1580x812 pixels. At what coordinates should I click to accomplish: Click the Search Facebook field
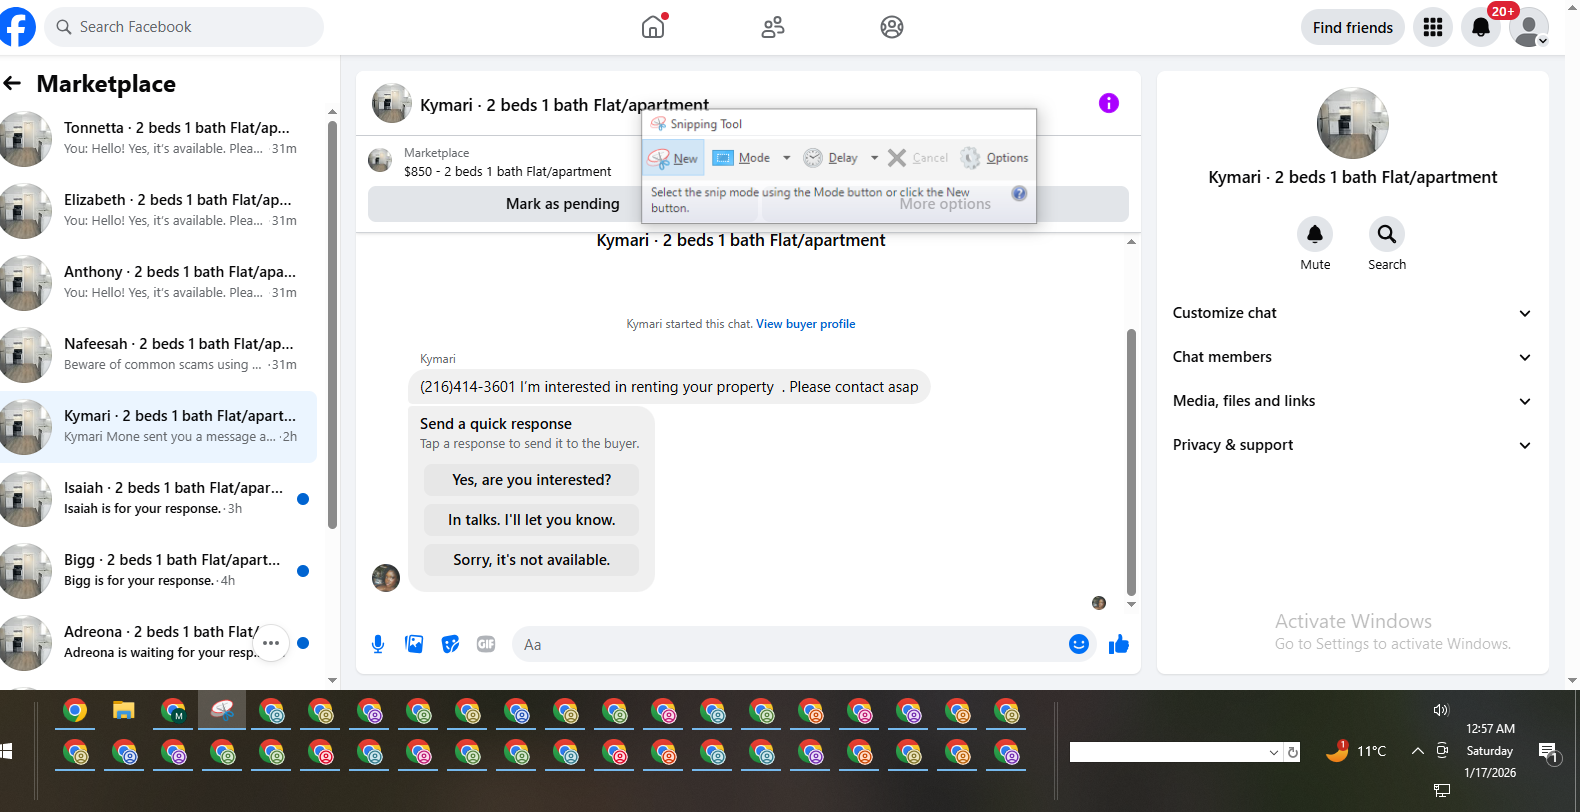184,27
